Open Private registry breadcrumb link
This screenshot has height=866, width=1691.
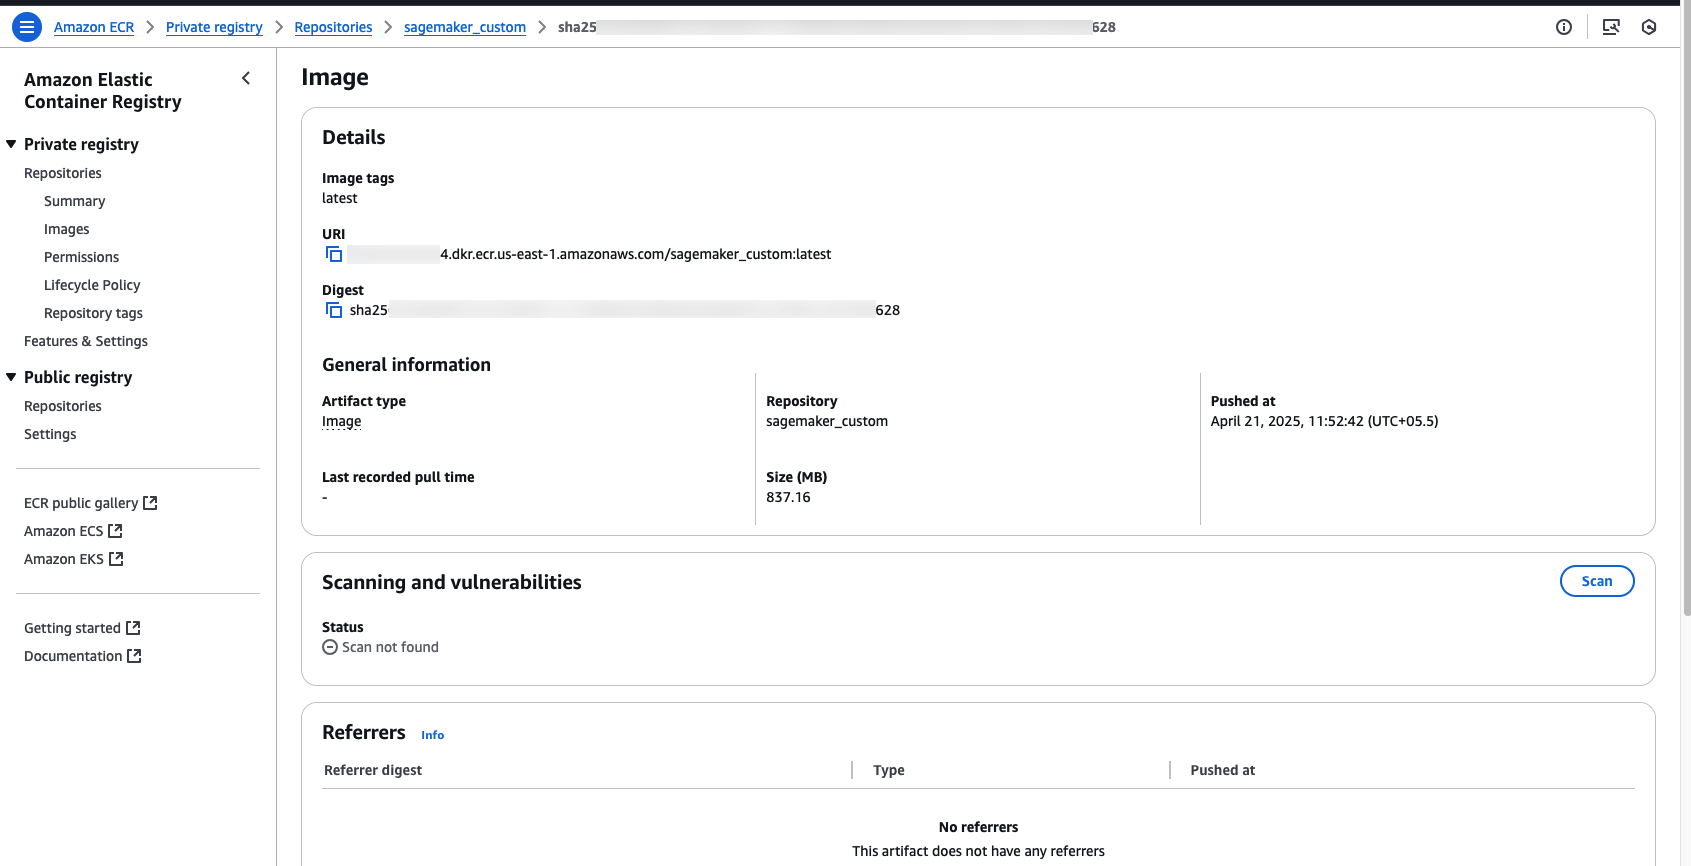click(x=214, y=27)
